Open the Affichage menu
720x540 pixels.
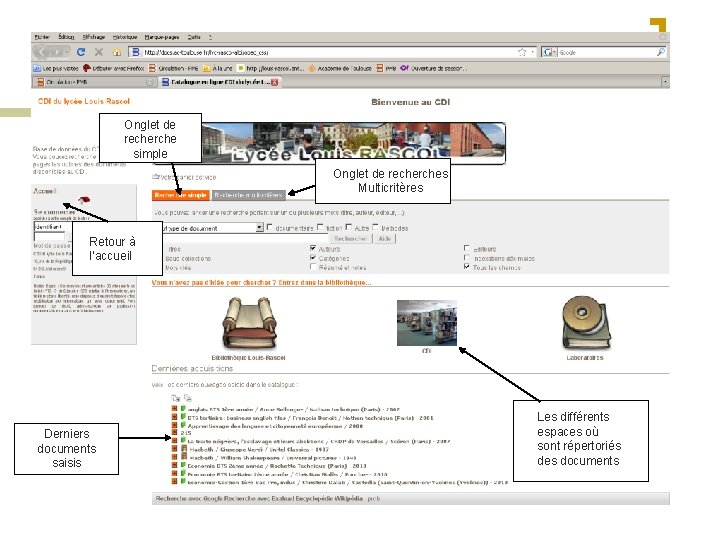pyautogui.click(x=94, y=37)
